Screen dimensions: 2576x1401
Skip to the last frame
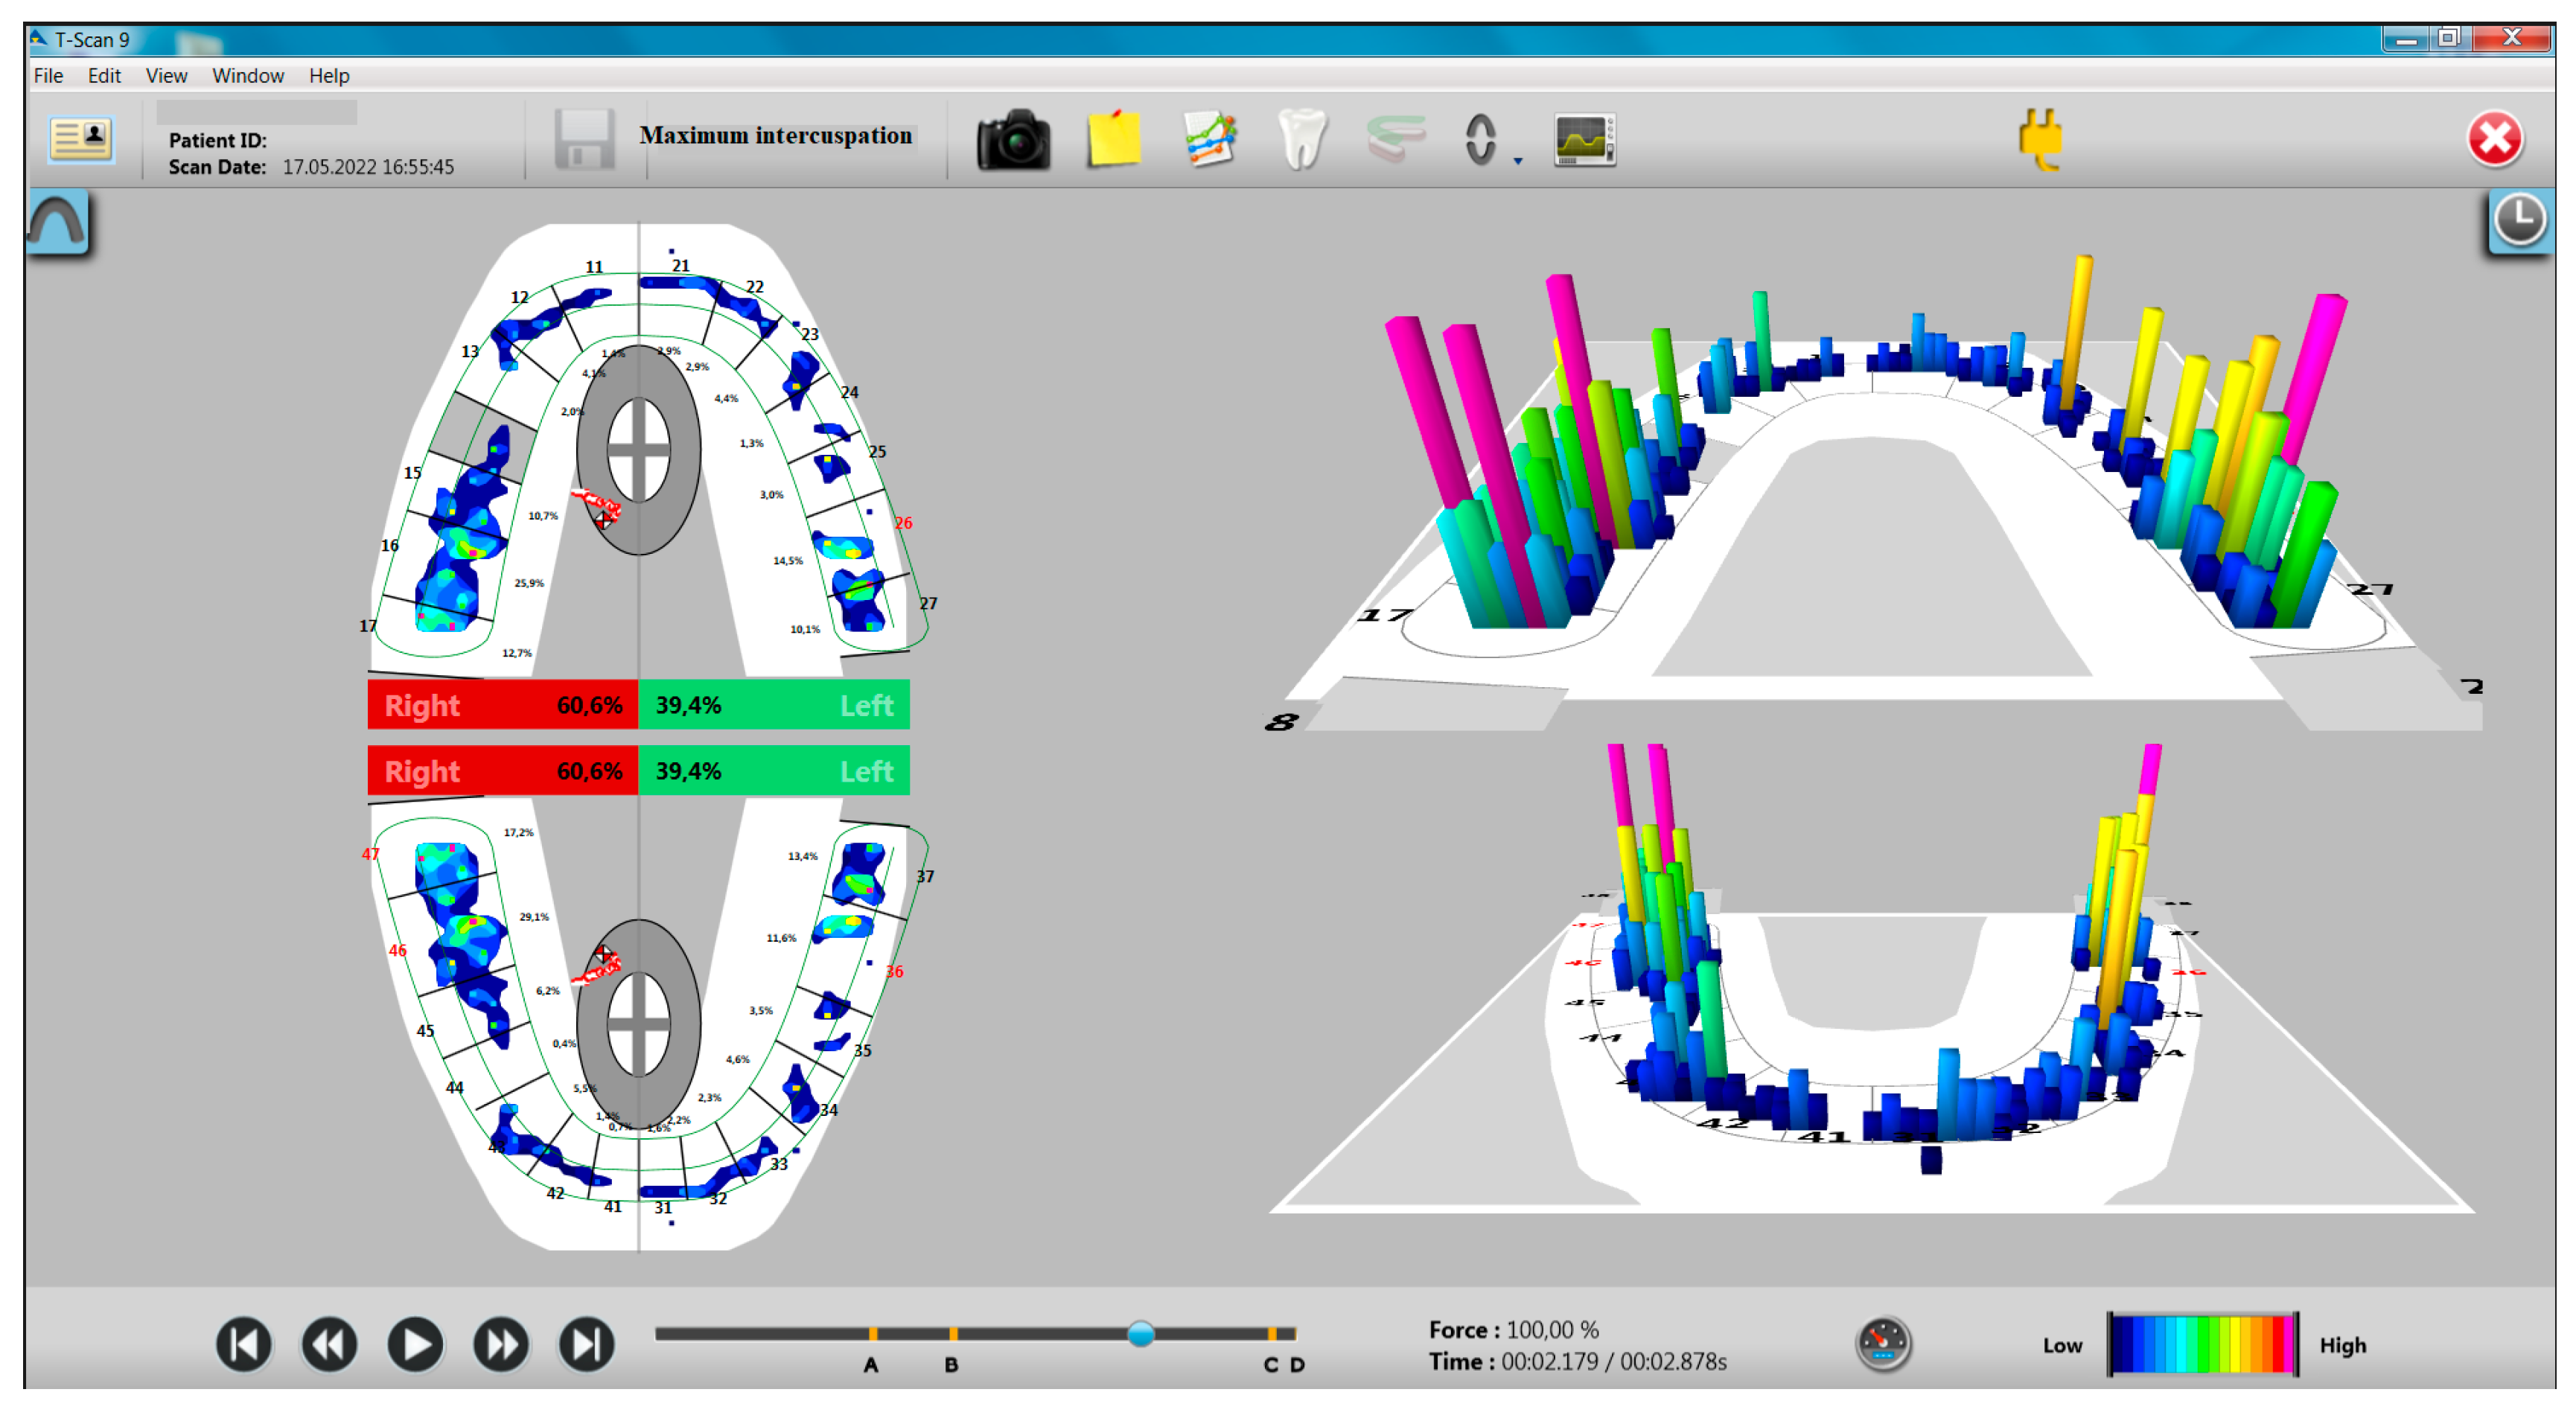(586, 1343)
